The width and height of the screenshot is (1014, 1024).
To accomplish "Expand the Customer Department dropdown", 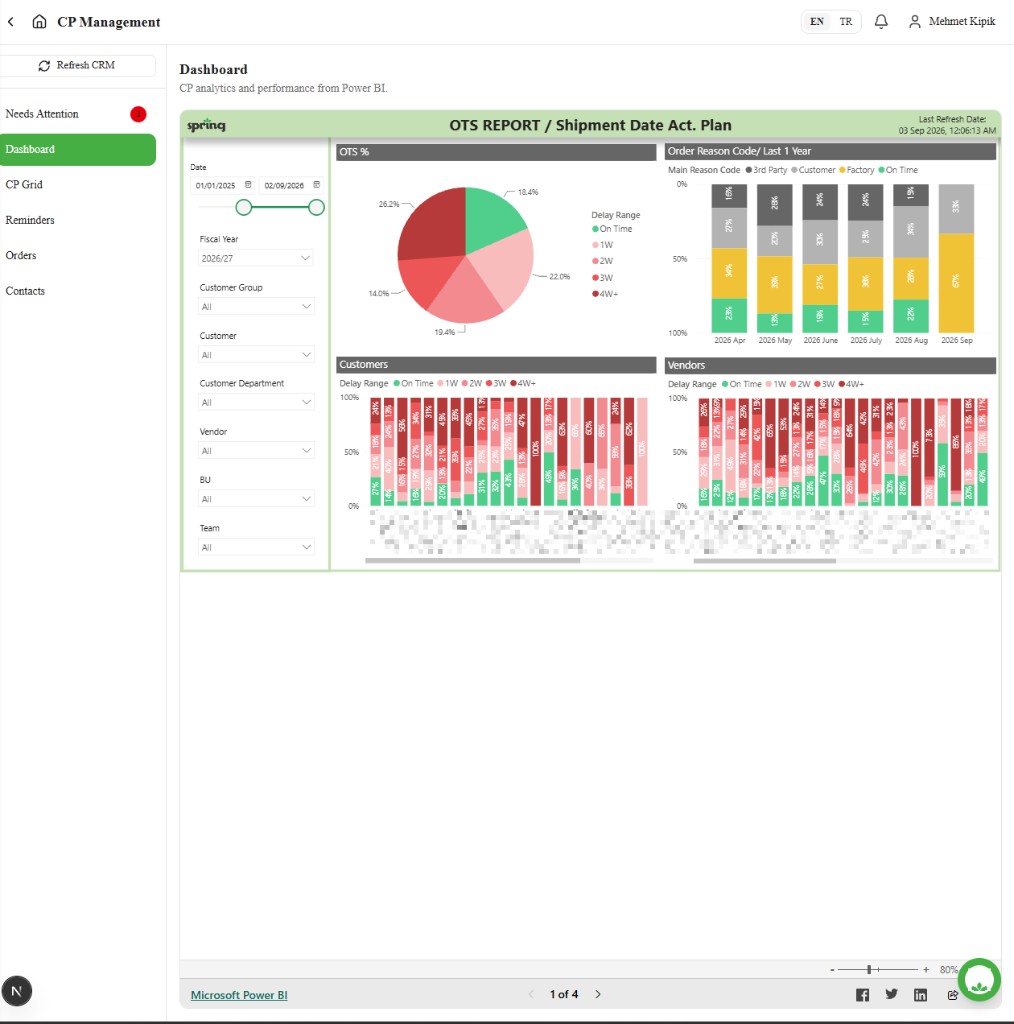I will coord(255,402).
